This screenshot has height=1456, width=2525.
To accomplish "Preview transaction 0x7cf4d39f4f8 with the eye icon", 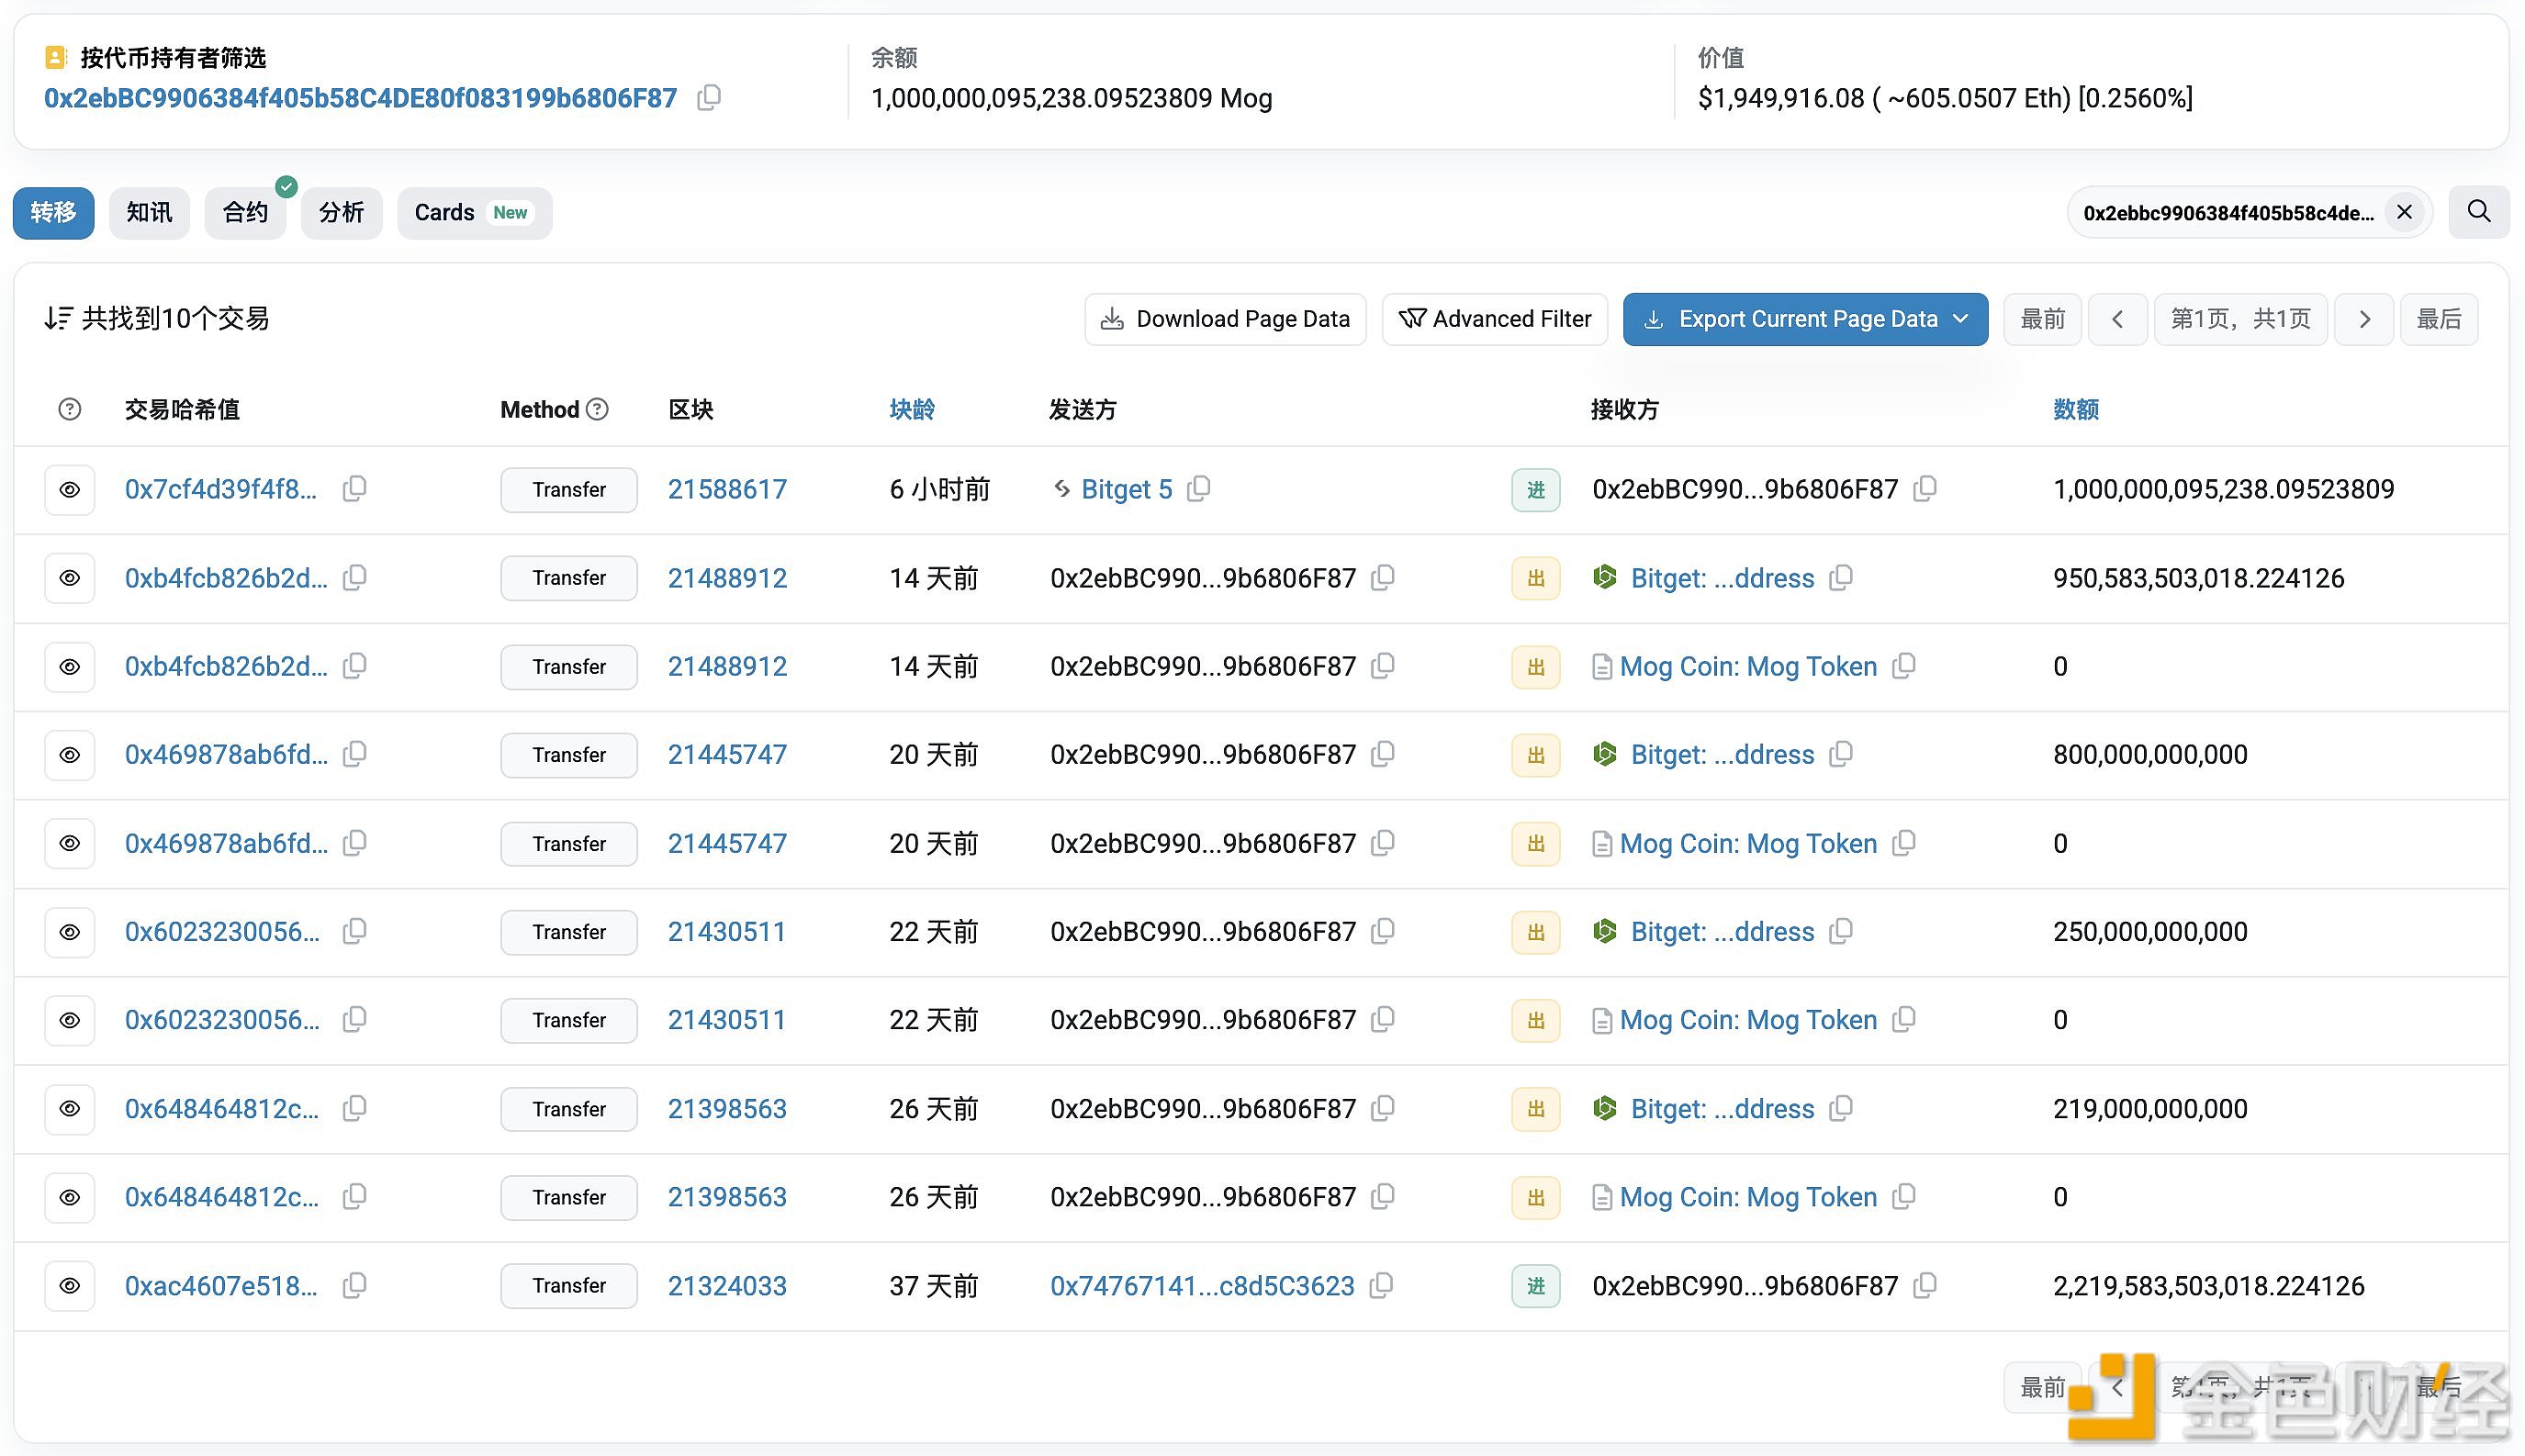I will (x=69, y=490).
